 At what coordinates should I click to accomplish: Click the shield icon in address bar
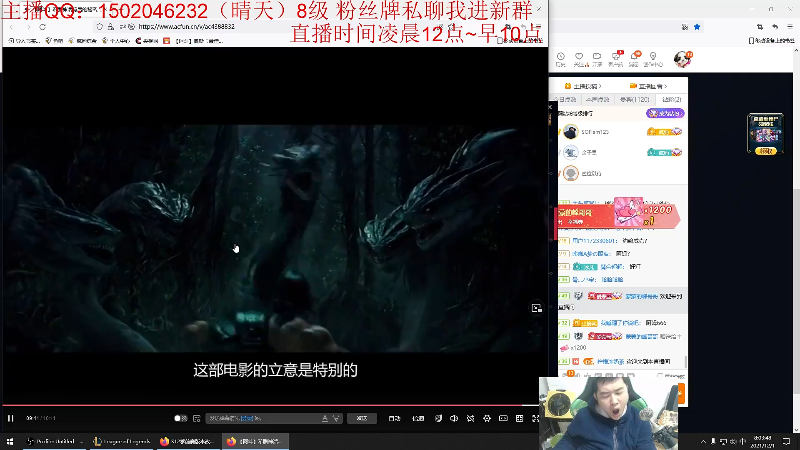[99, 27]
